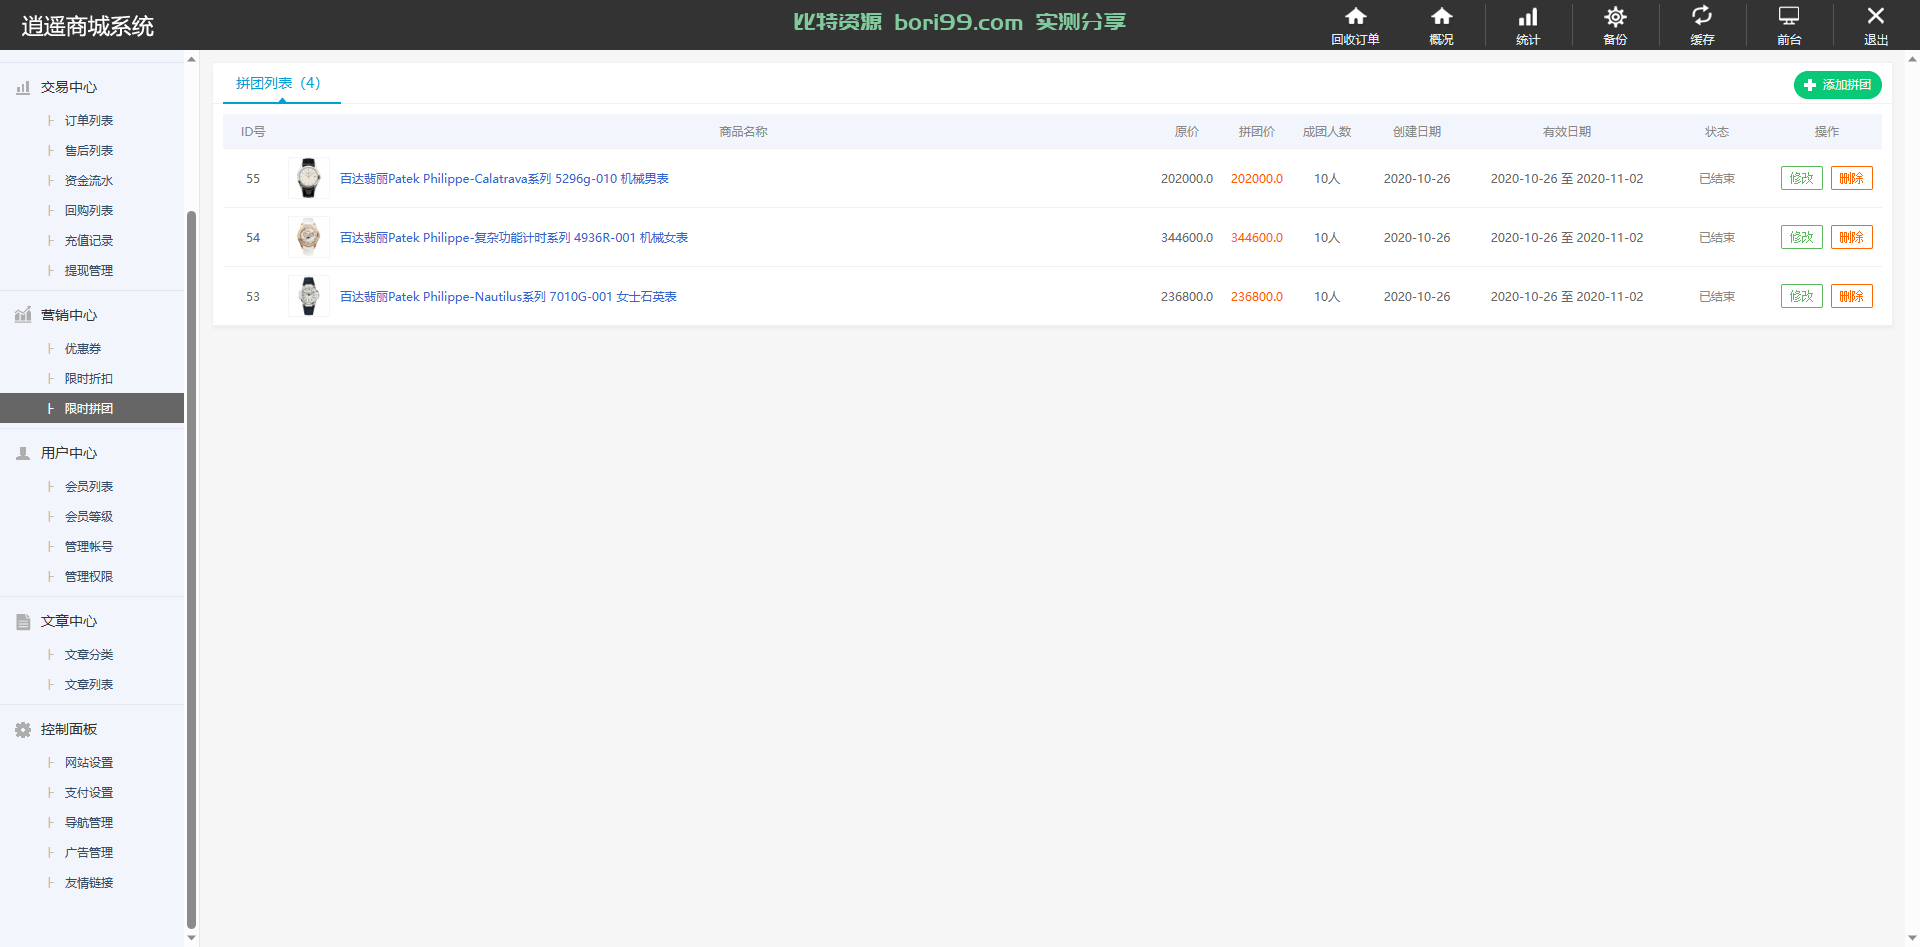Click 删除 for item ID 53
The image size is (1920, 947).
tap(1851, 296)
